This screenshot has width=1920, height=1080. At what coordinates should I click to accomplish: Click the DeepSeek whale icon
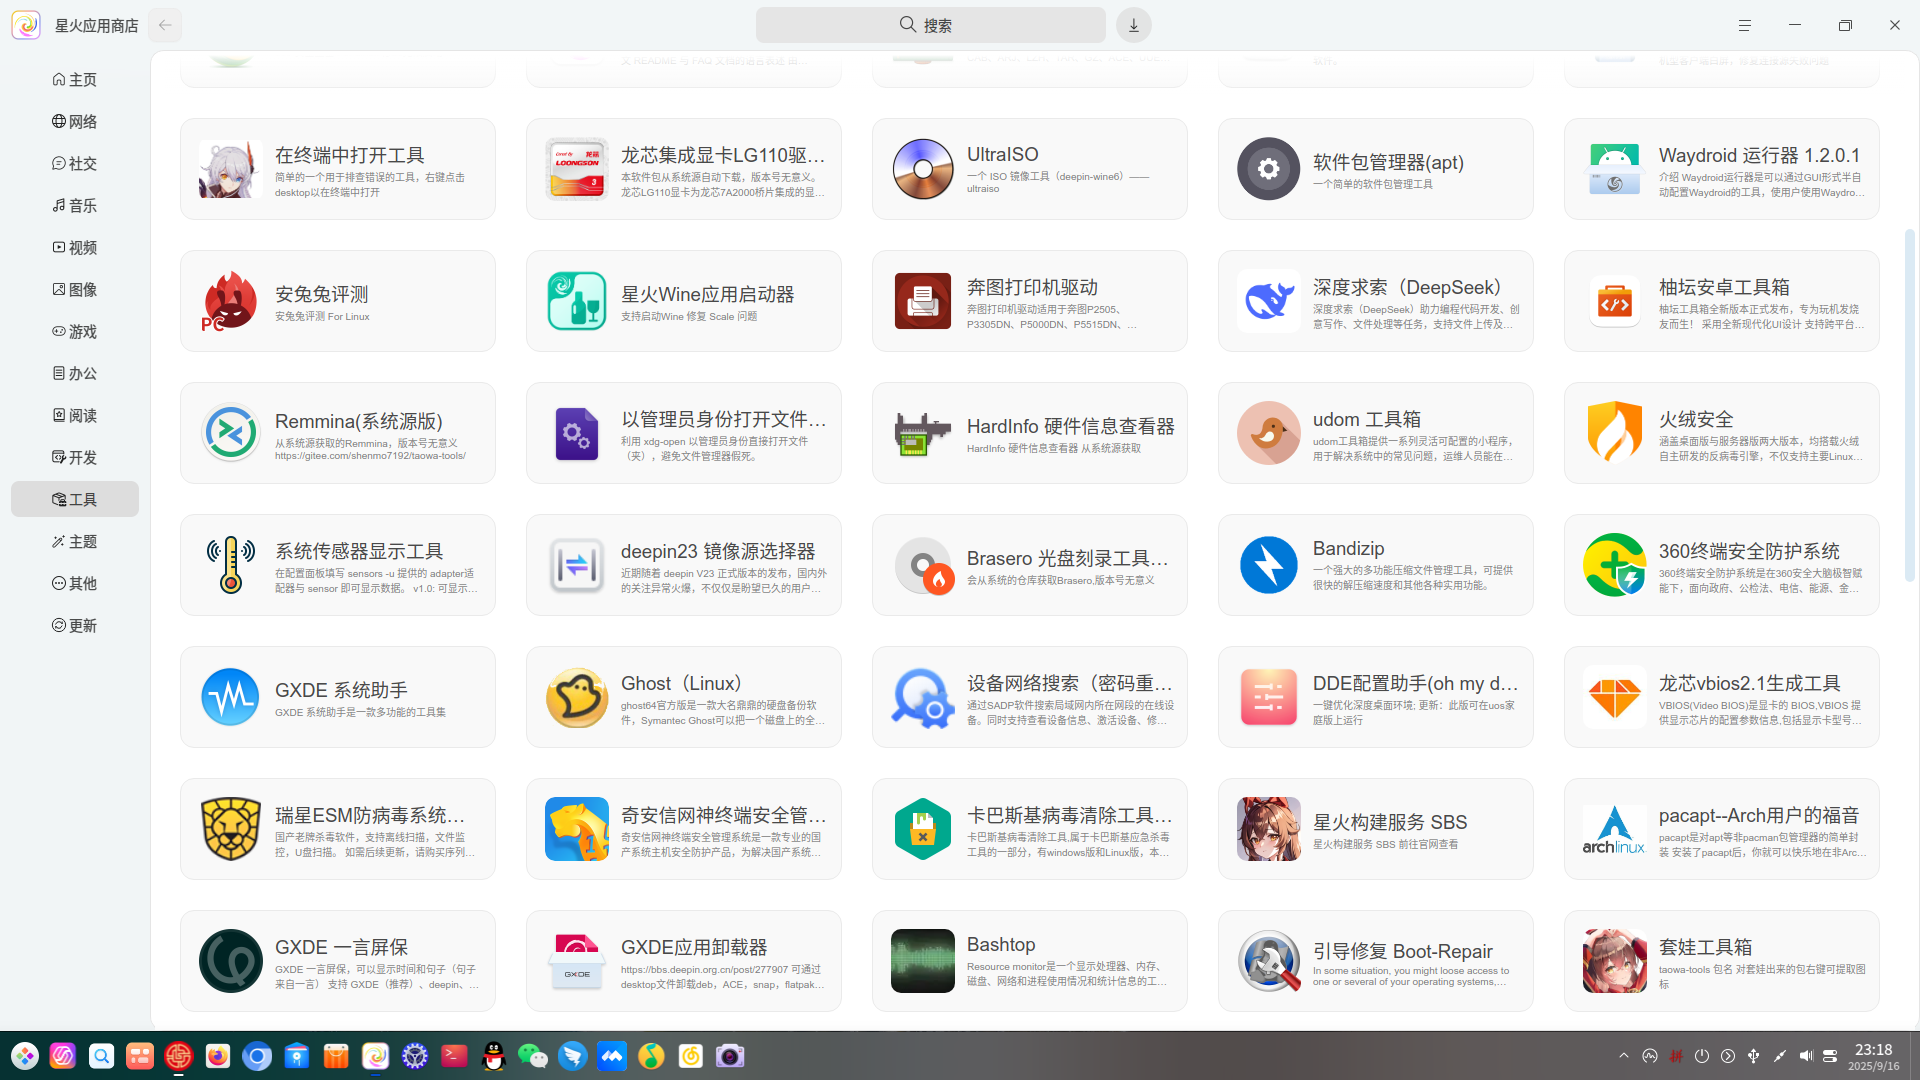click(1268, 301)
